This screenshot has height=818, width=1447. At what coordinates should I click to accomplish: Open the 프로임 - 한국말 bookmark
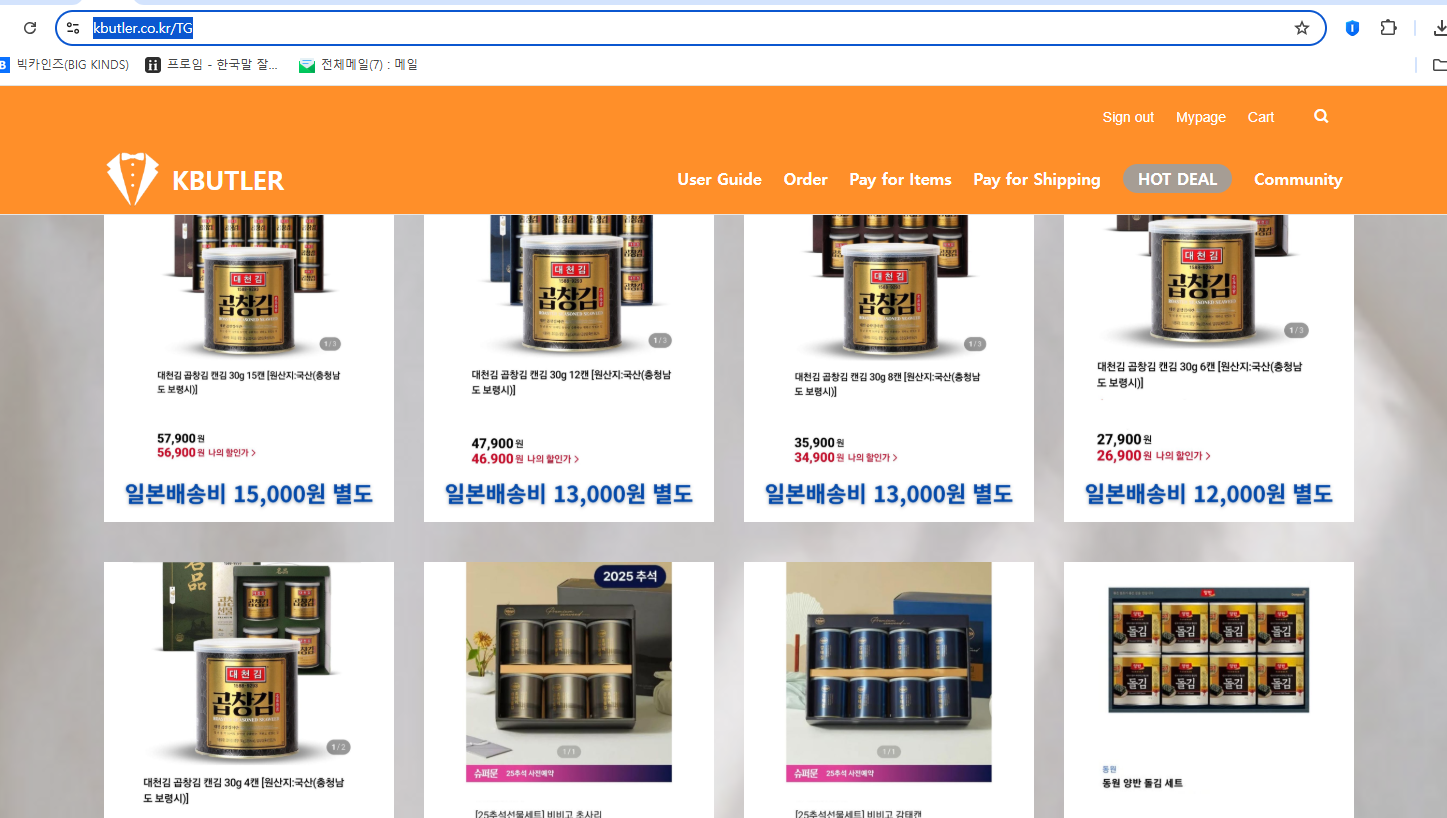[x=212, y=65]
